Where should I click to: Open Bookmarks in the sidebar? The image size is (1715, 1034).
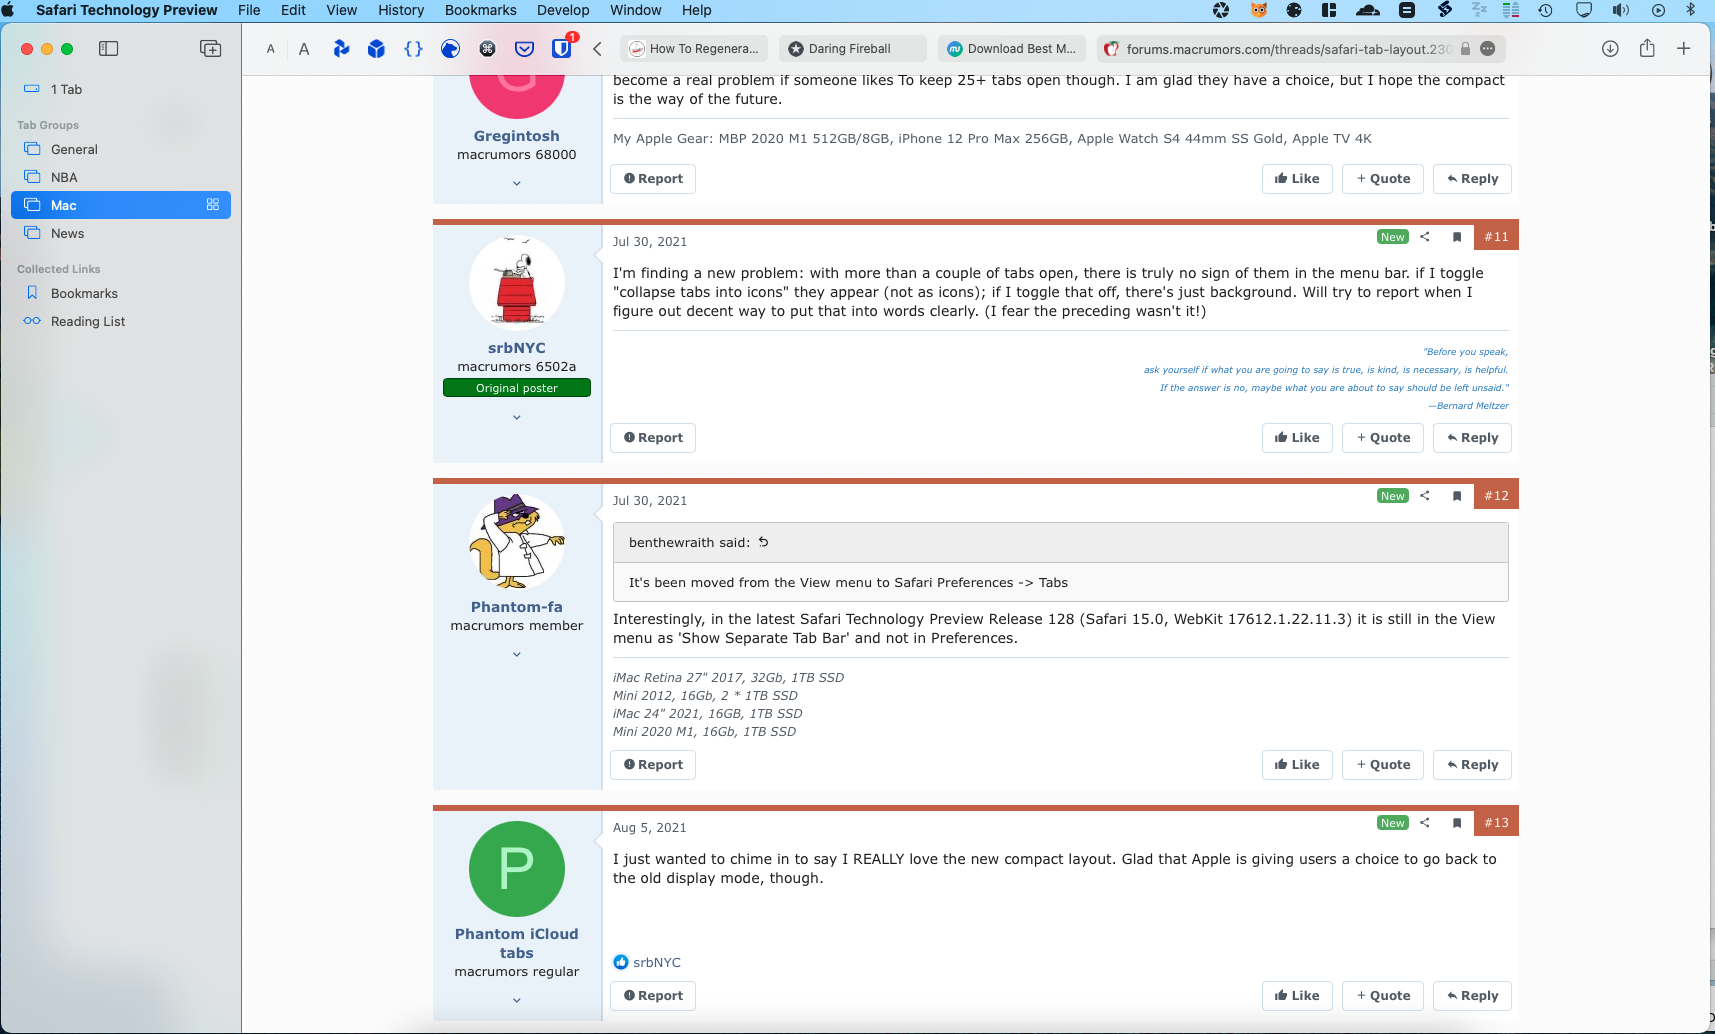121,293
